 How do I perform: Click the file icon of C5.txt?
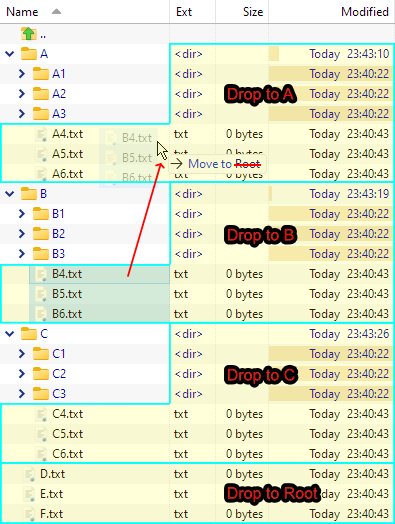coord(41,434)
